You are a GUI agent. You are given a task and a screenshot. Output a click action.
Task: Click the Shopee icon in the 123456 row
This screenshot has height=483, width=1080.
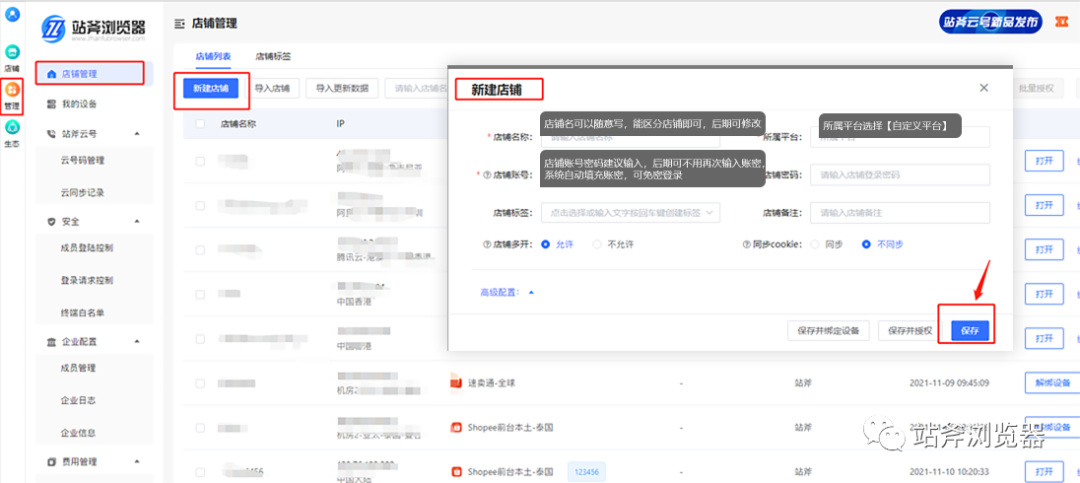click(455, 472)
